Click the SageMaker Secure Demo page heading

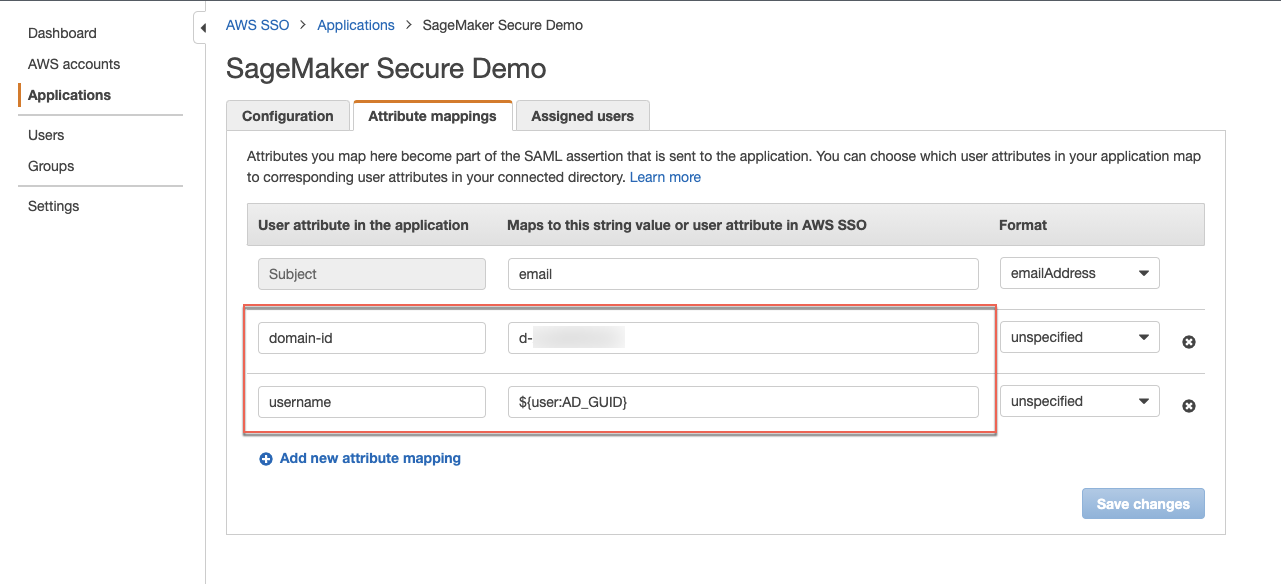386,68
